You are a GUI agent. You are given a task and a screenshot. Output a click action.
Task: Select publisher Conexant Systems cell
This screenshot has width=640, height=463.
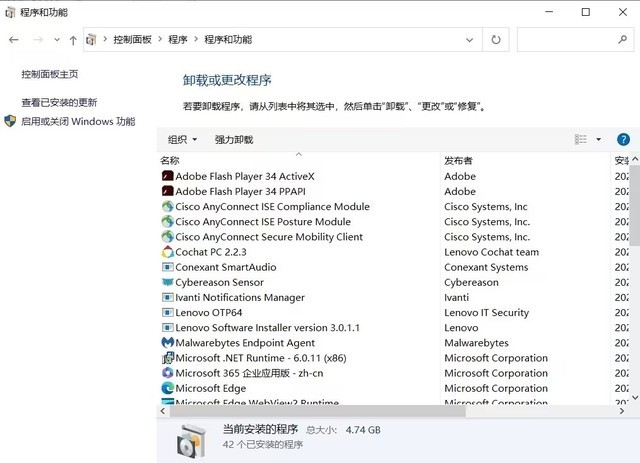point(486,267)
